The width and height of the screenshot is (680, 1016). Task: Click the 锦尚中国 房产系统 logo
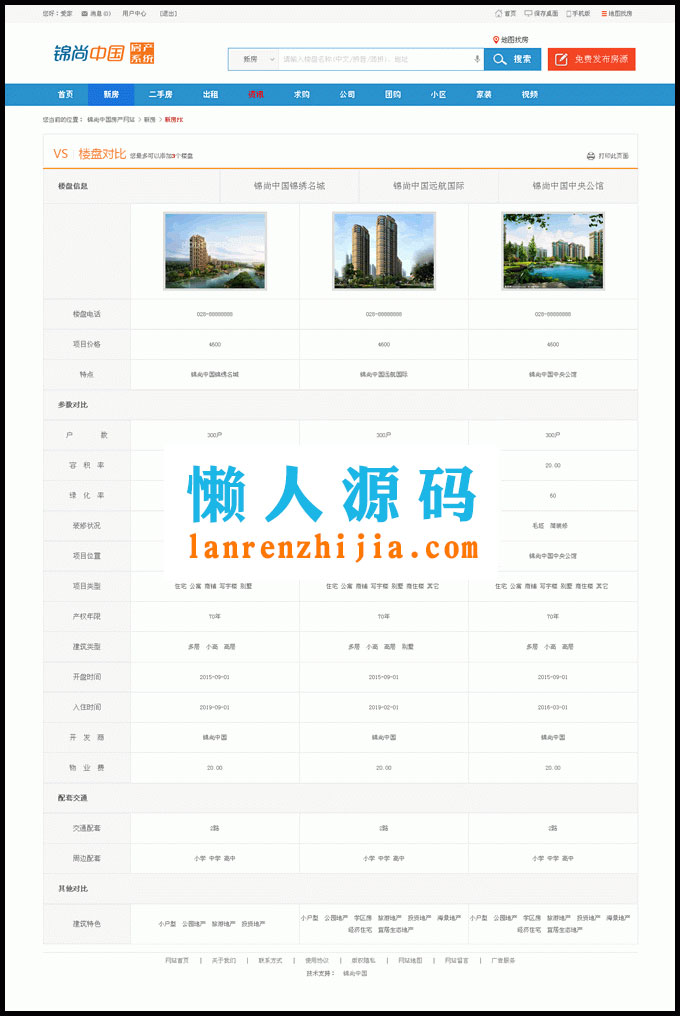[104, 53]
